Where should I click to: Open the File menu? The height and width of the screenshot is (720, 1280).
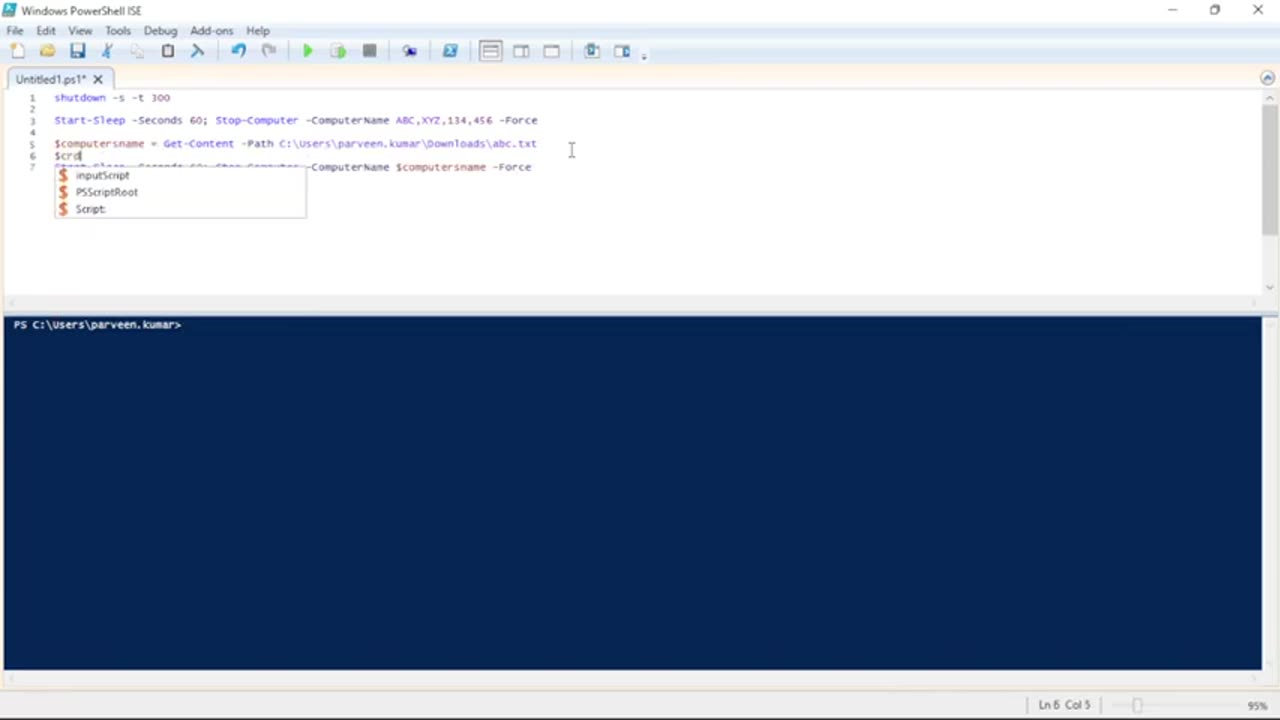coord(15,31)
